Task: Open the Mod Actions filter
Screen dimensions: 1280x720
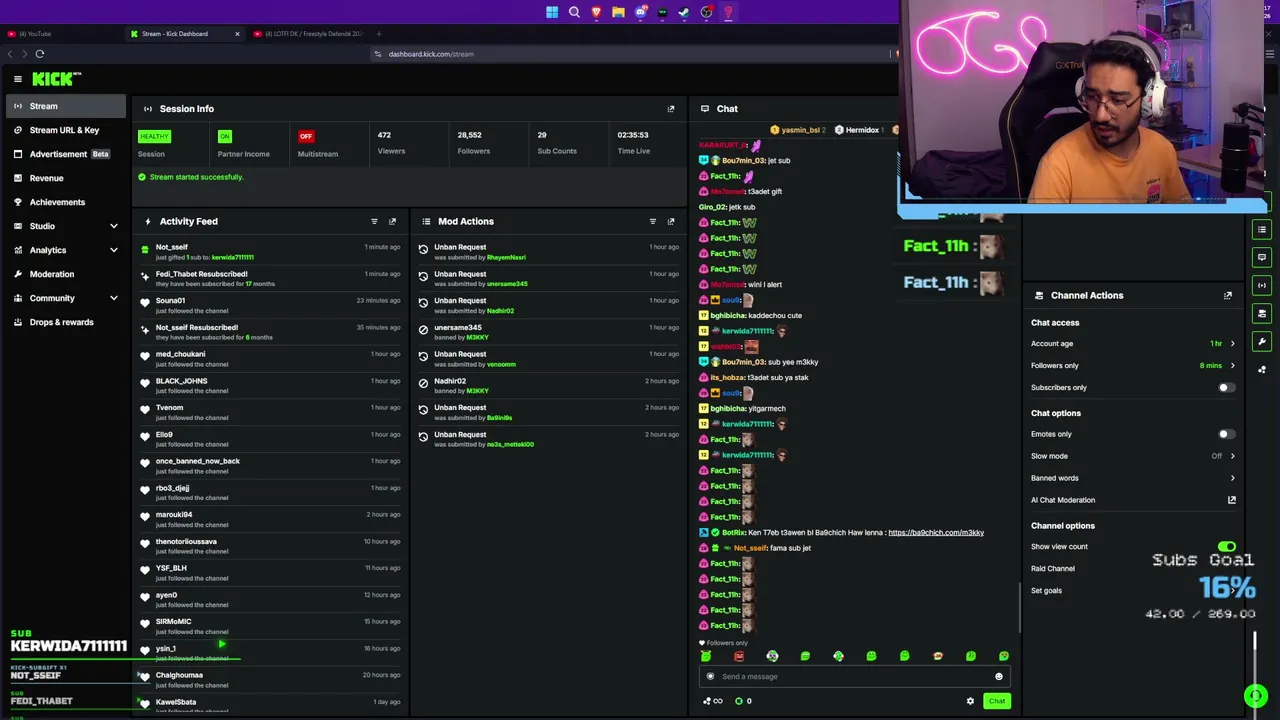Action: pos(653,222)
